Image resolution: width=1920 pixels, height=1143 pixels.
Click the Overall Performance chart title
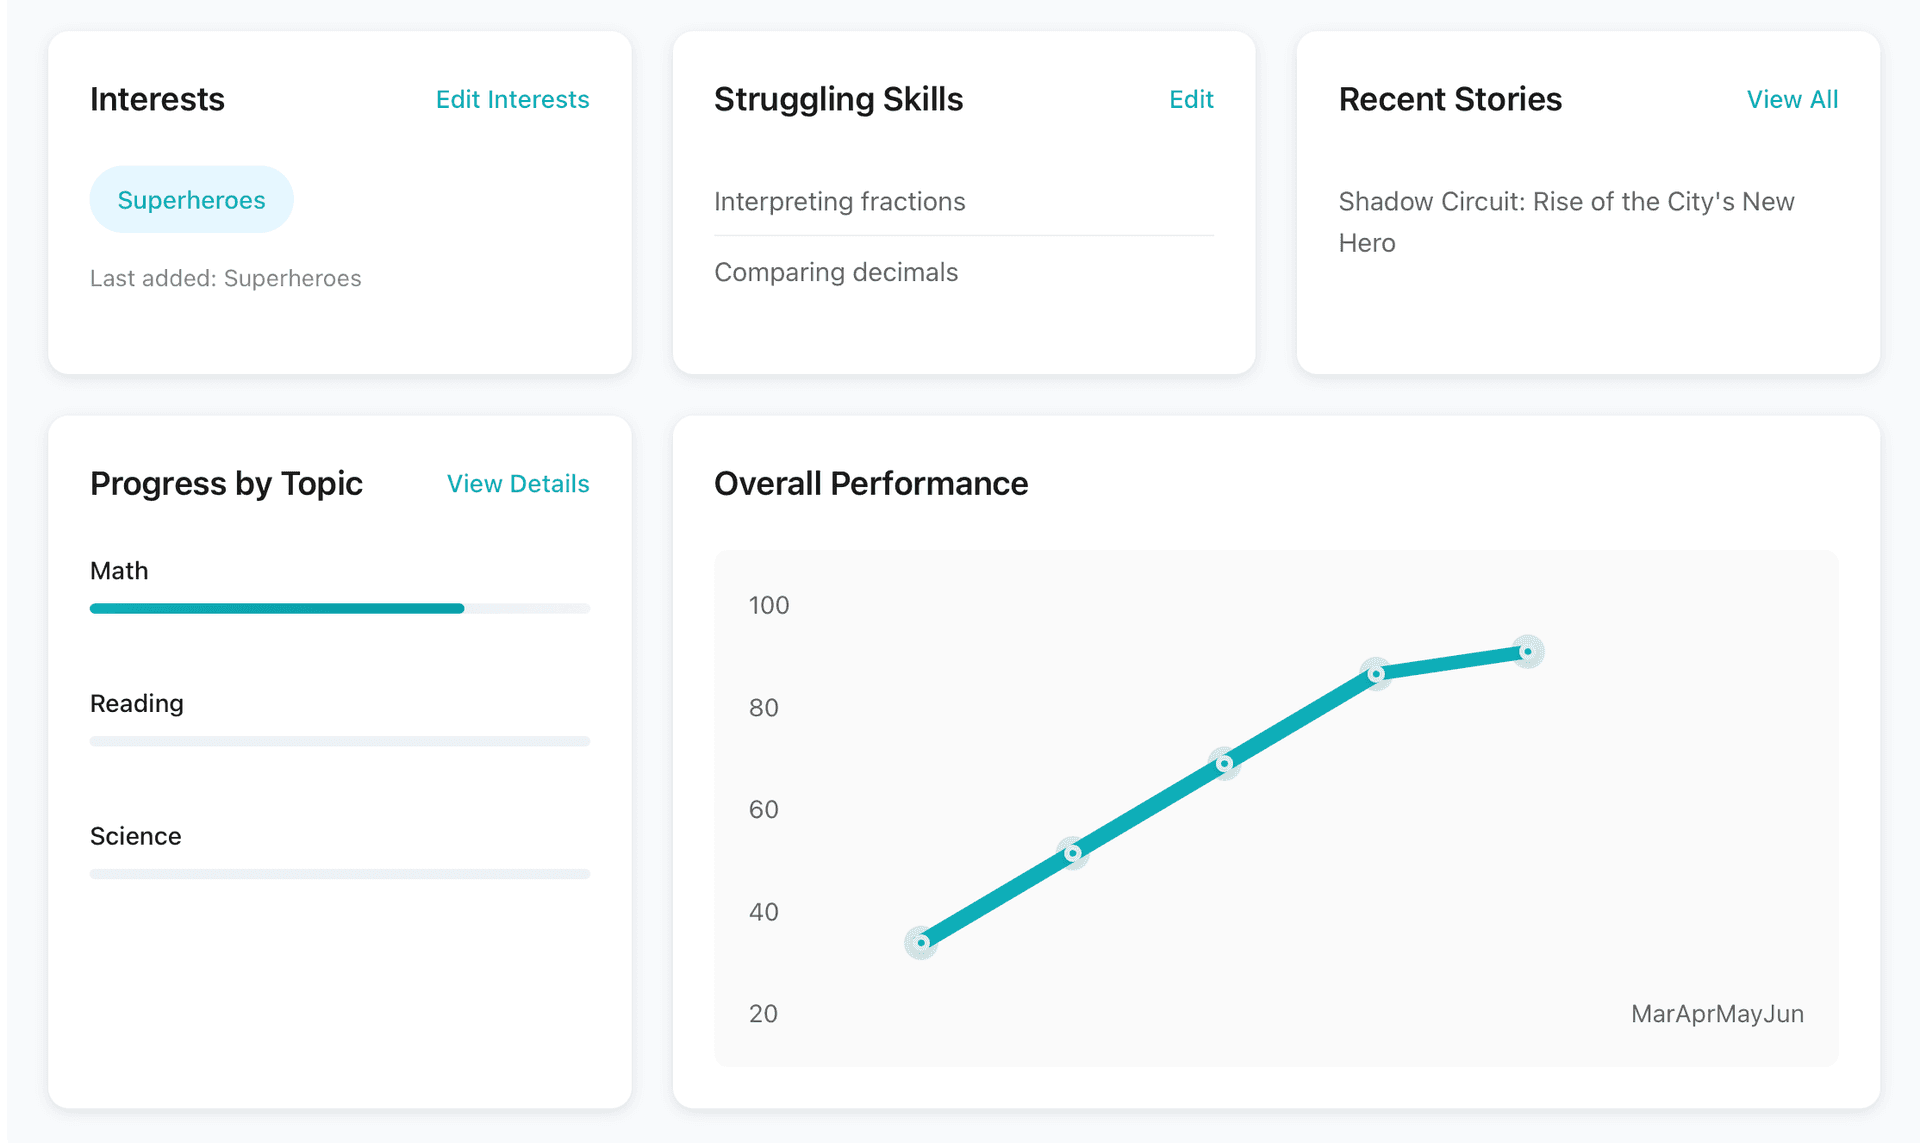(871, 484)
